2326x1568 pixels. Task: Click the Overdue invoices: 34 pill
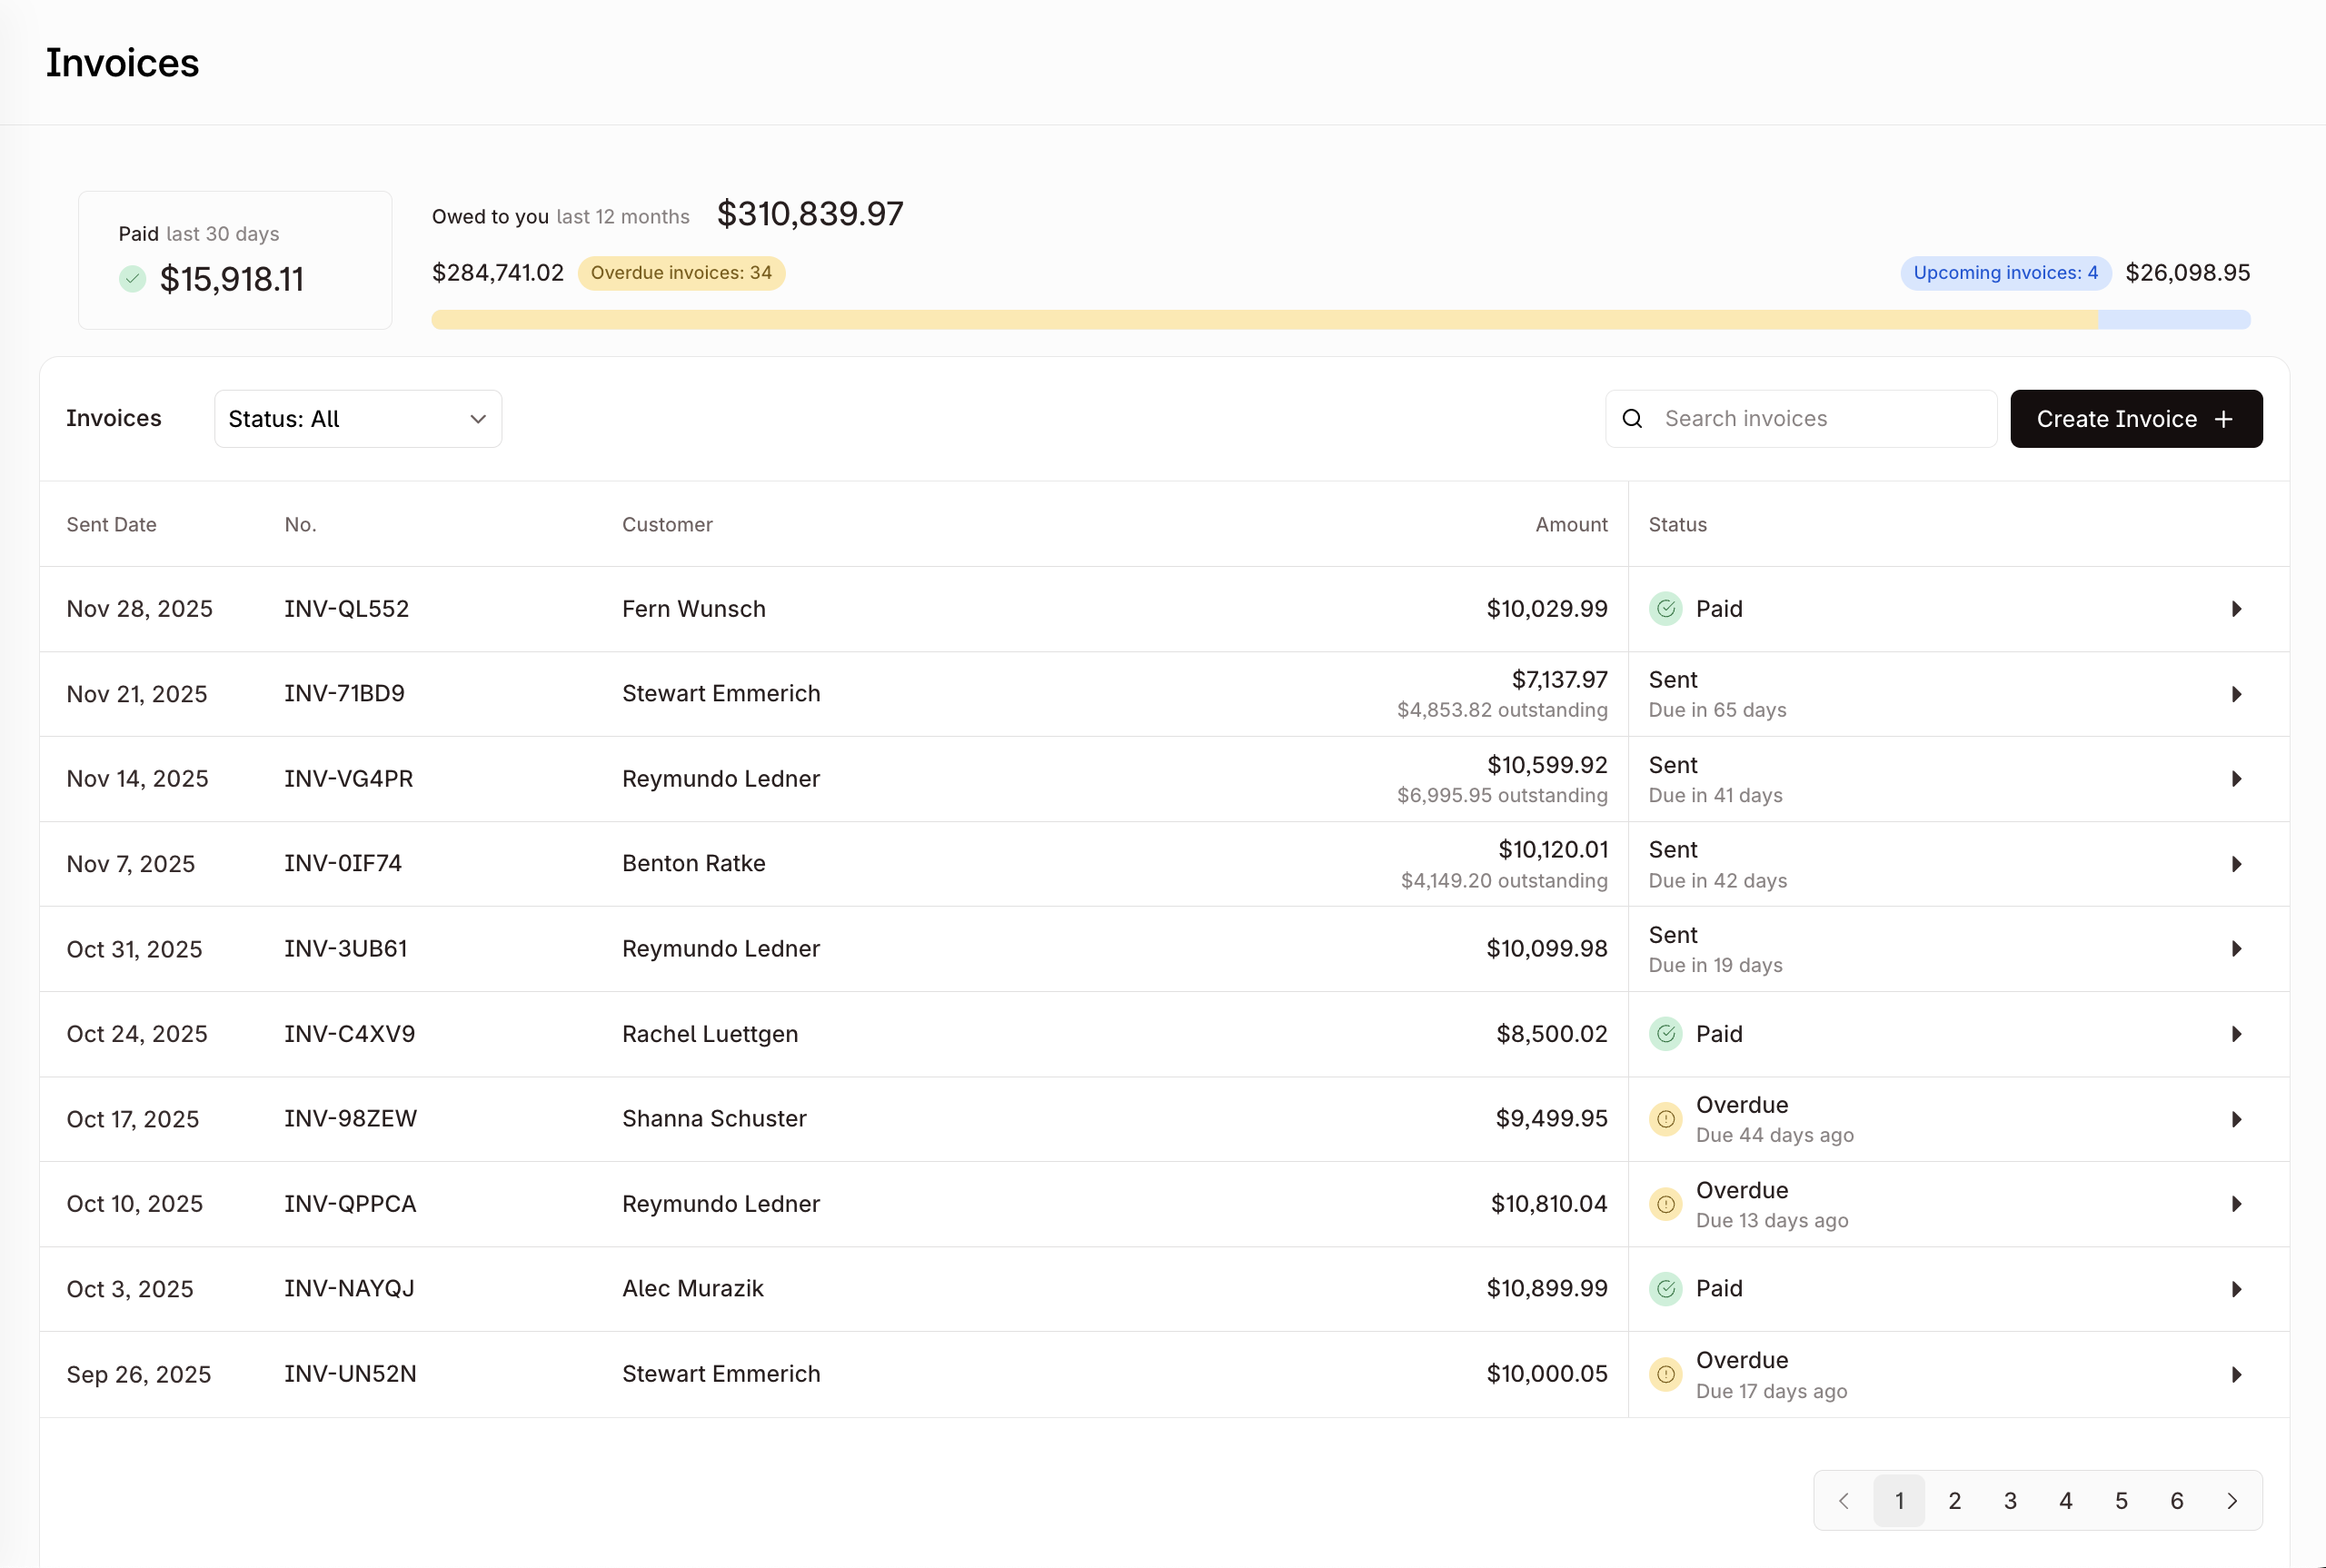point(681,272)
